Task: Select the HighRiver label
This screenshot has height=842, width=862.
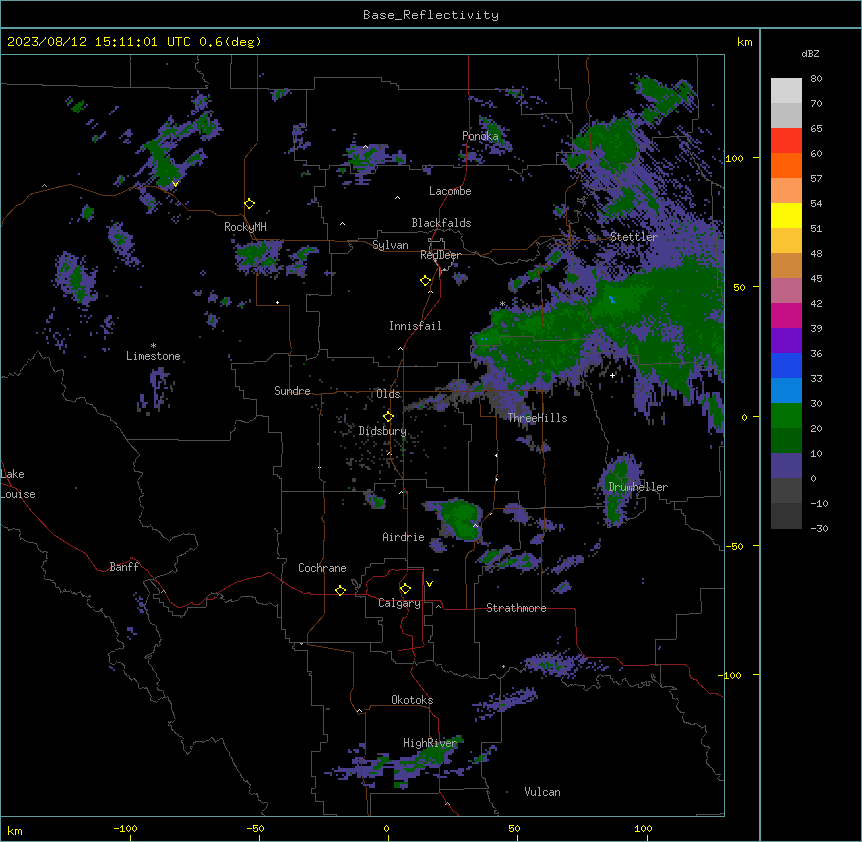Action: click(430, 743)
